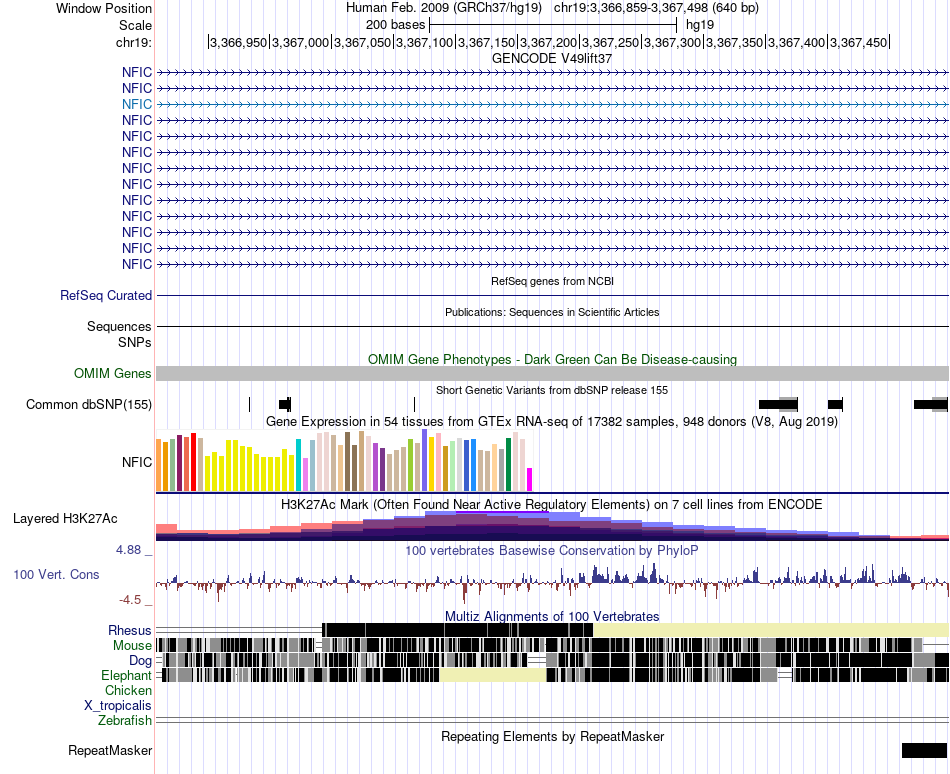Click the 200 bases scale text
The height and width of the screenshot is (774, 950).
click(x=395, y=25)
